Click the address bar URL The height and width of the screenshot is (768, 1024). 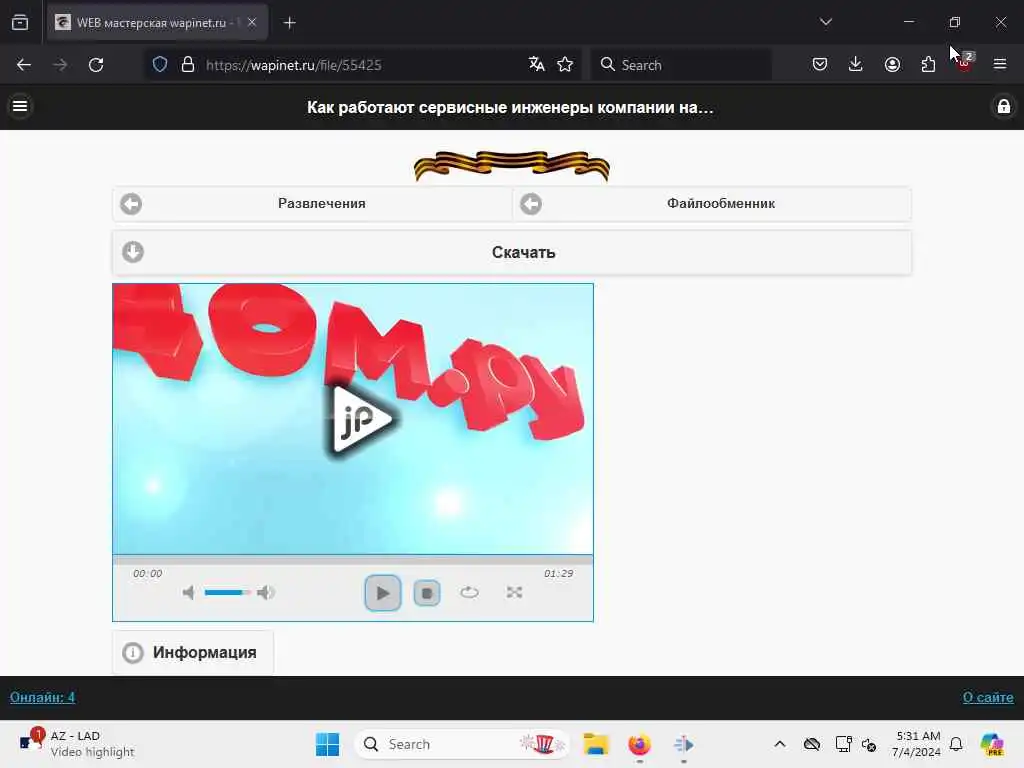tap(293, 65)
